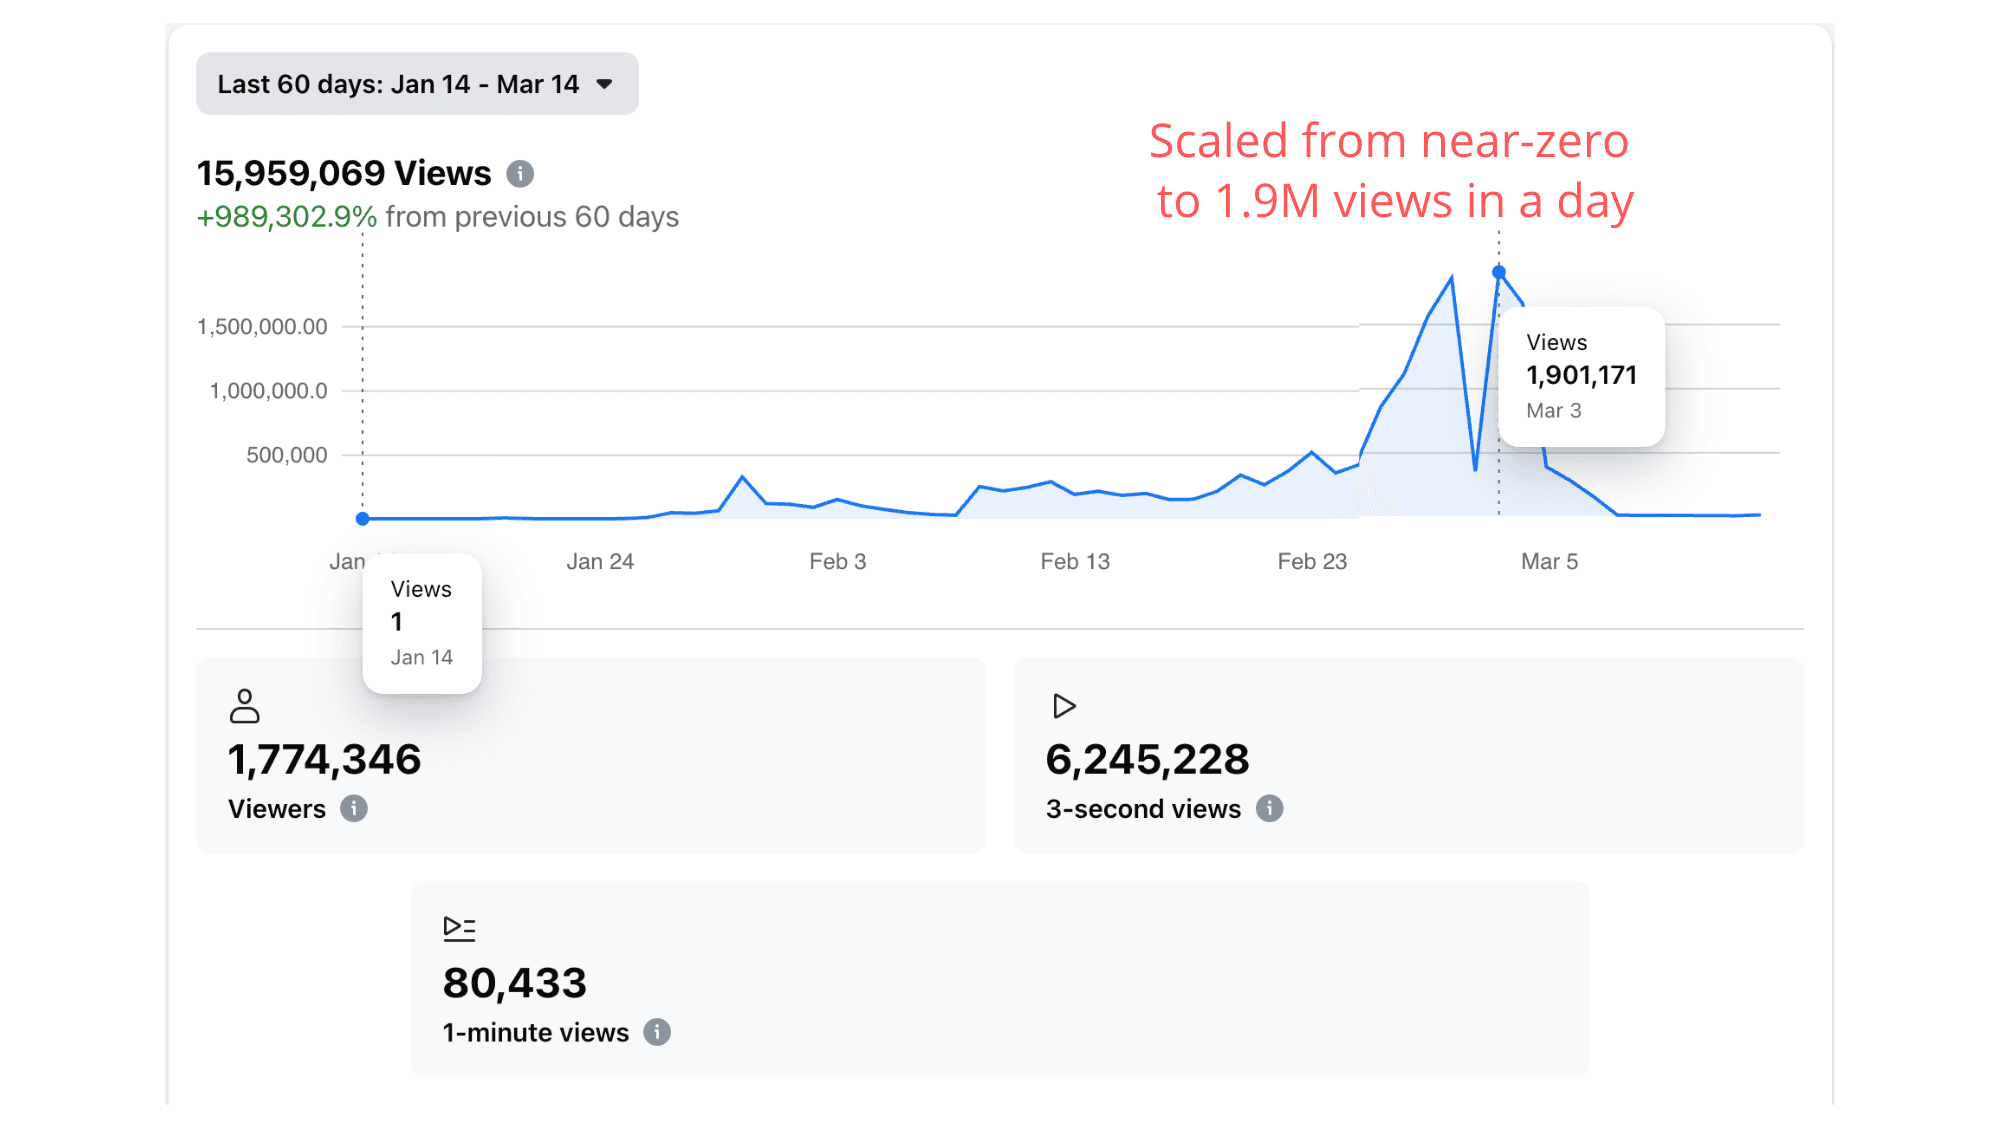Click the info icon beside Viewers
This screenshot has height=1127, width=2000.
coord(354,808)
